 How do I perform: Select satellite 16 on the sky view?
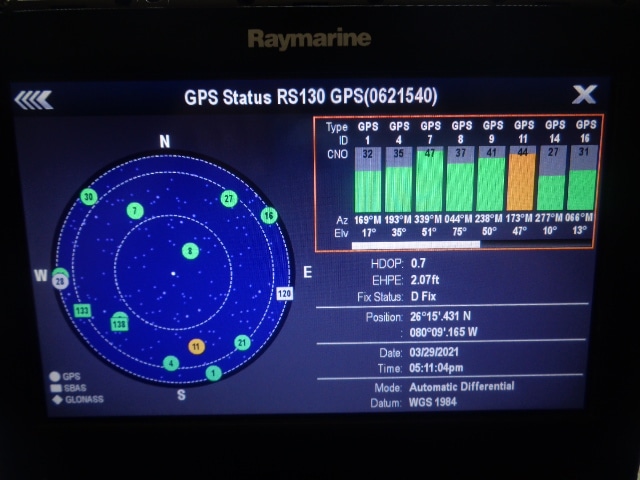[x=269, y=216]
